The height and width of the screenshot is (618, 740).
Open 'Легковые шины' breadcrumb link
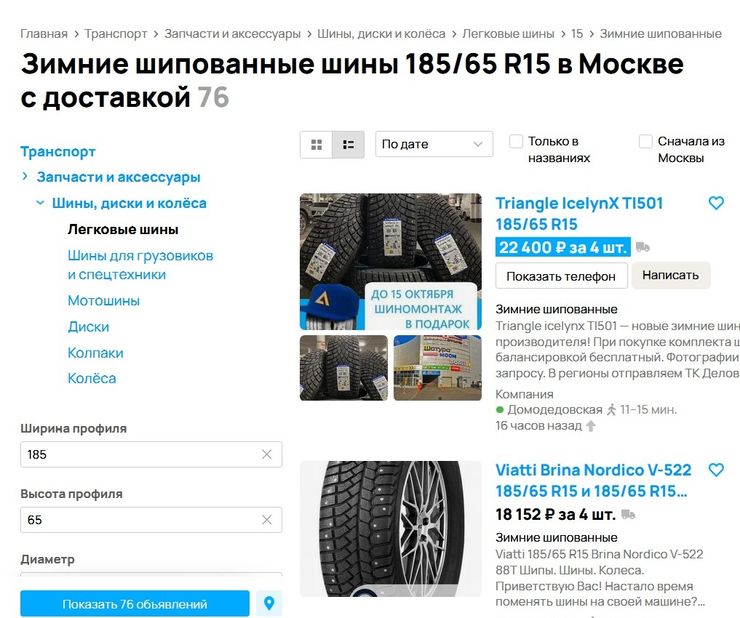point(508,34)
